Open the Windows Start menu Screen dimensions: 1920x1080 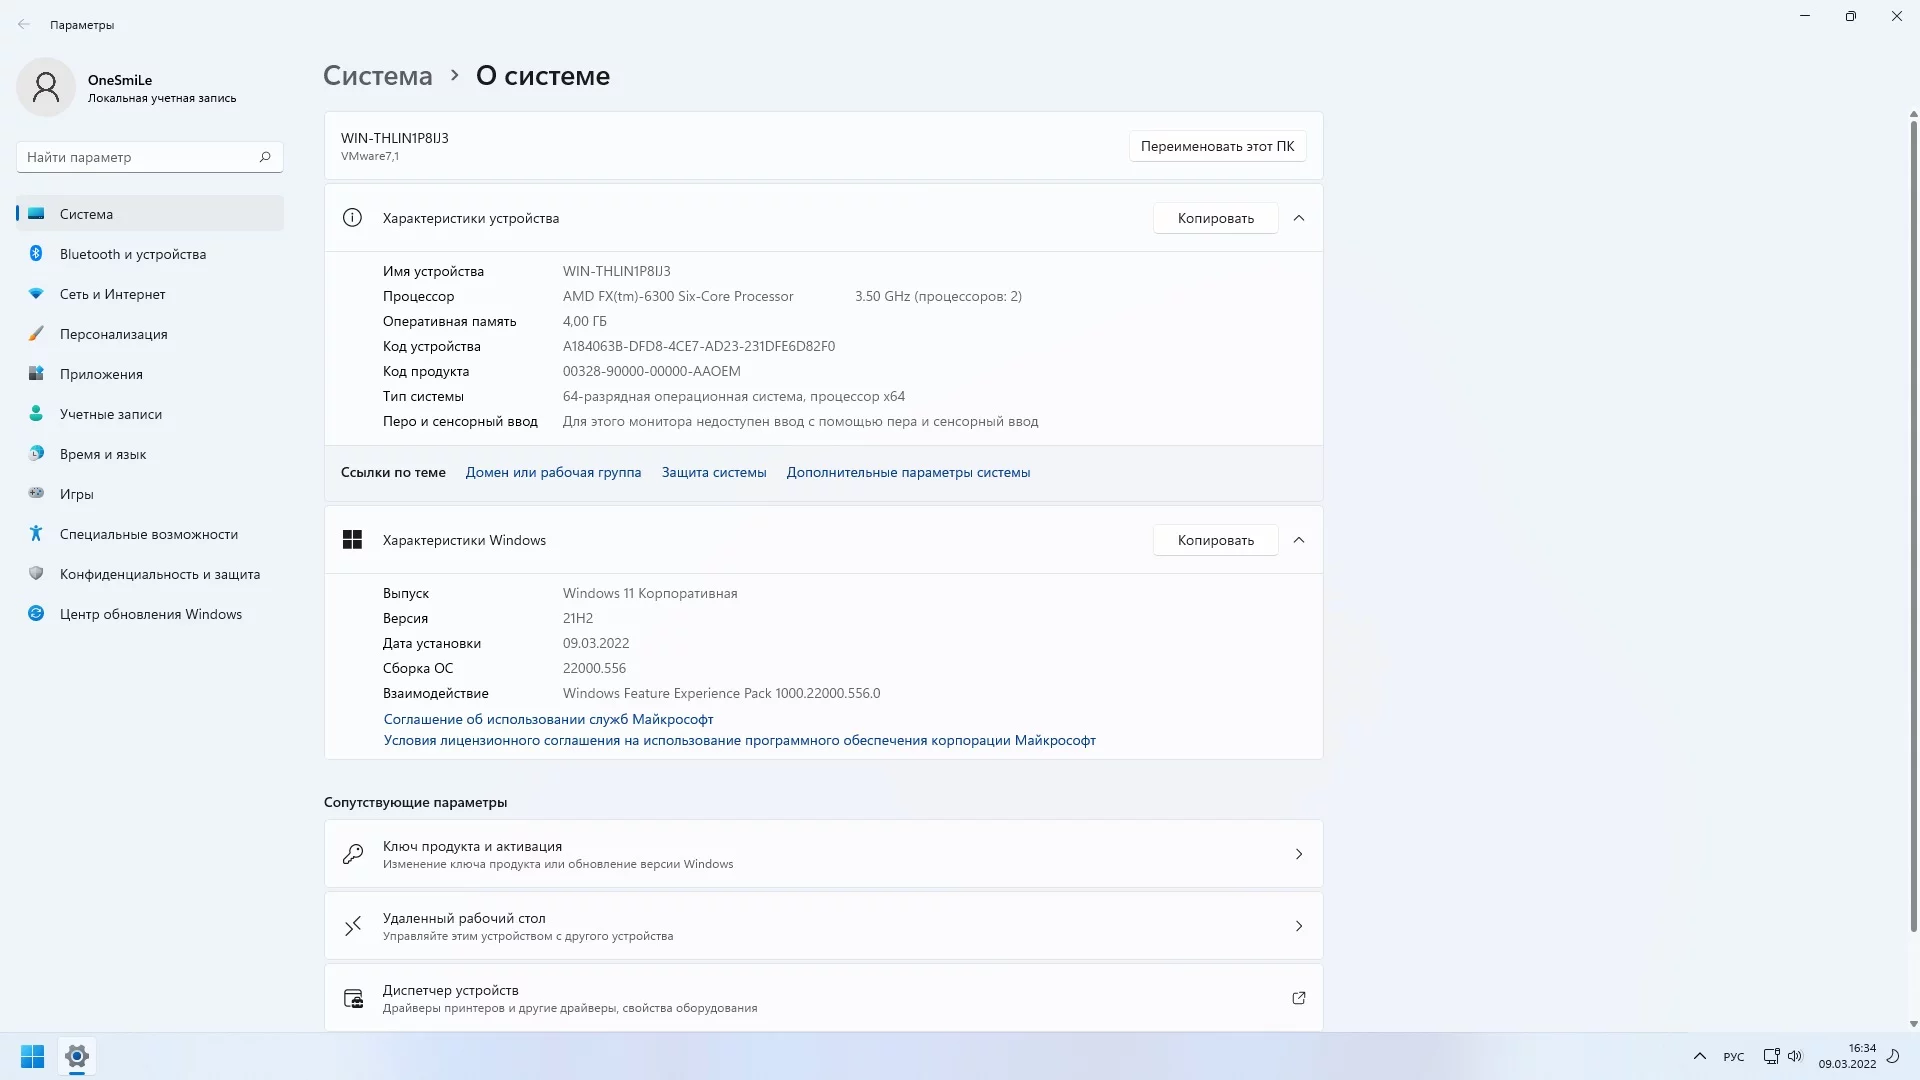(32, 1056)
